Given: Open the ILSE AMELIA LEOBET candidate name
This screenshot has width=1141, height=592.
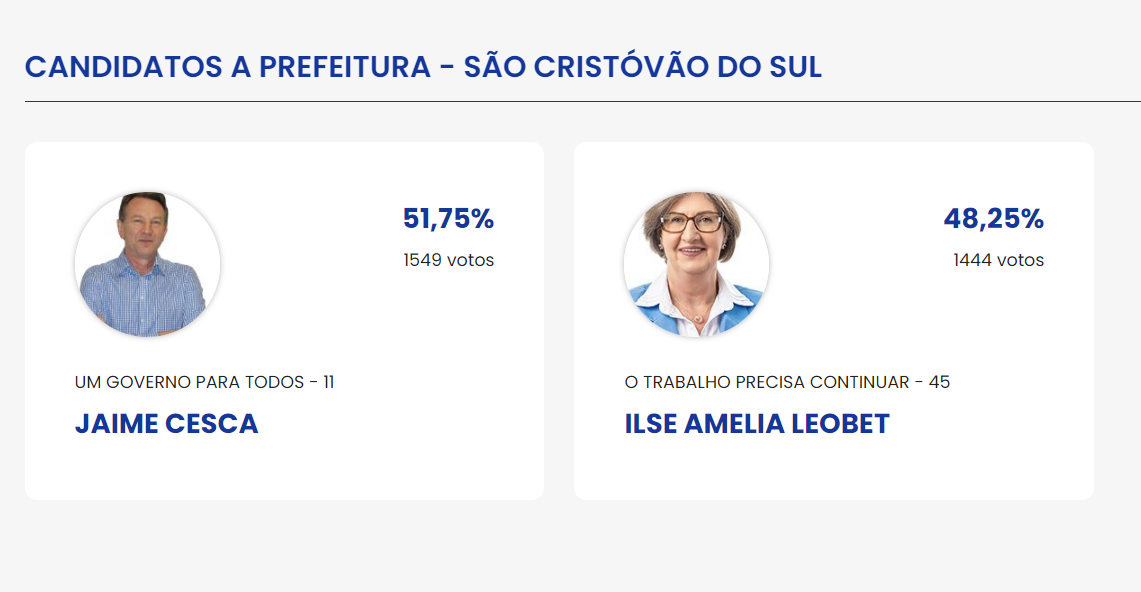Looking at the screenshot, I should (x=756, y=424).
